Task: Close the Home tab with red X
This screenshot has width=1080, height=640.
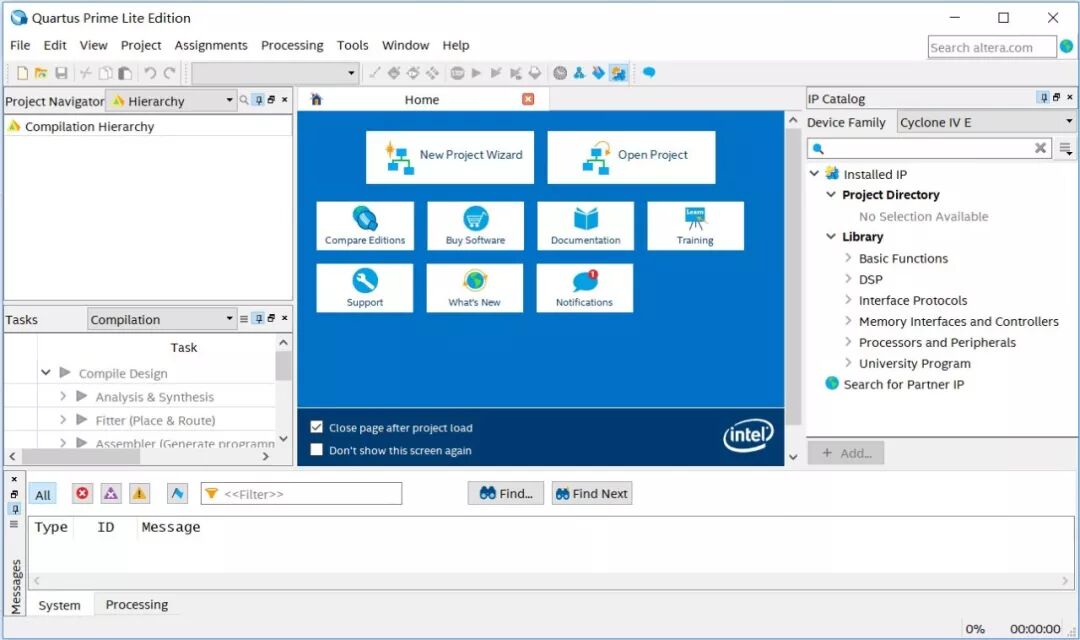Action: click(x=528, y=99)
